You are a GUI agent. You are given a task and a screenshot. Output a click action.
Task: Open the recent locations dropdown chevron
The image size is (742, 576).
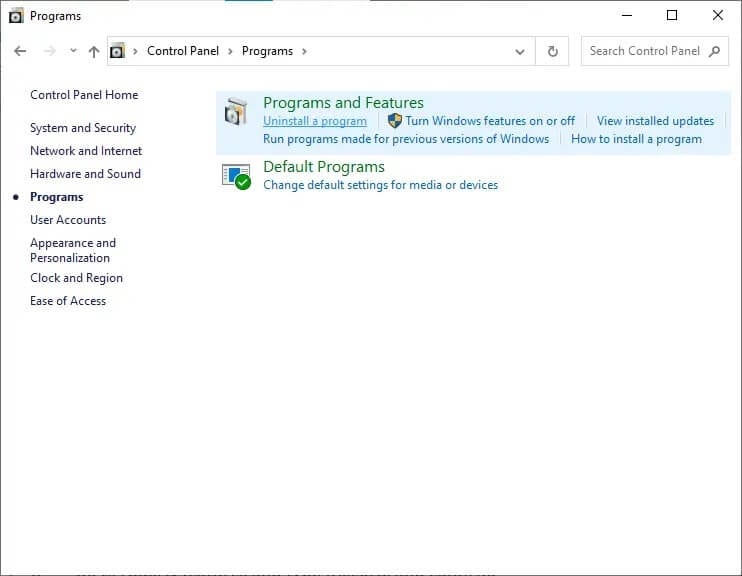pos(73,50)
